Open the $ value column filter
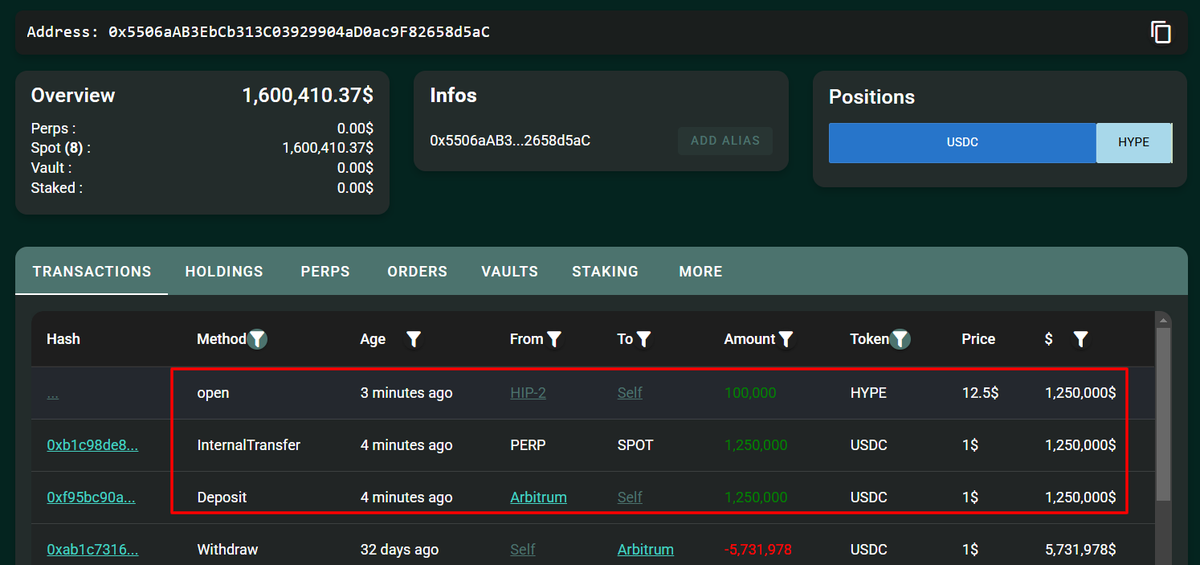 tap(1080, 339)
